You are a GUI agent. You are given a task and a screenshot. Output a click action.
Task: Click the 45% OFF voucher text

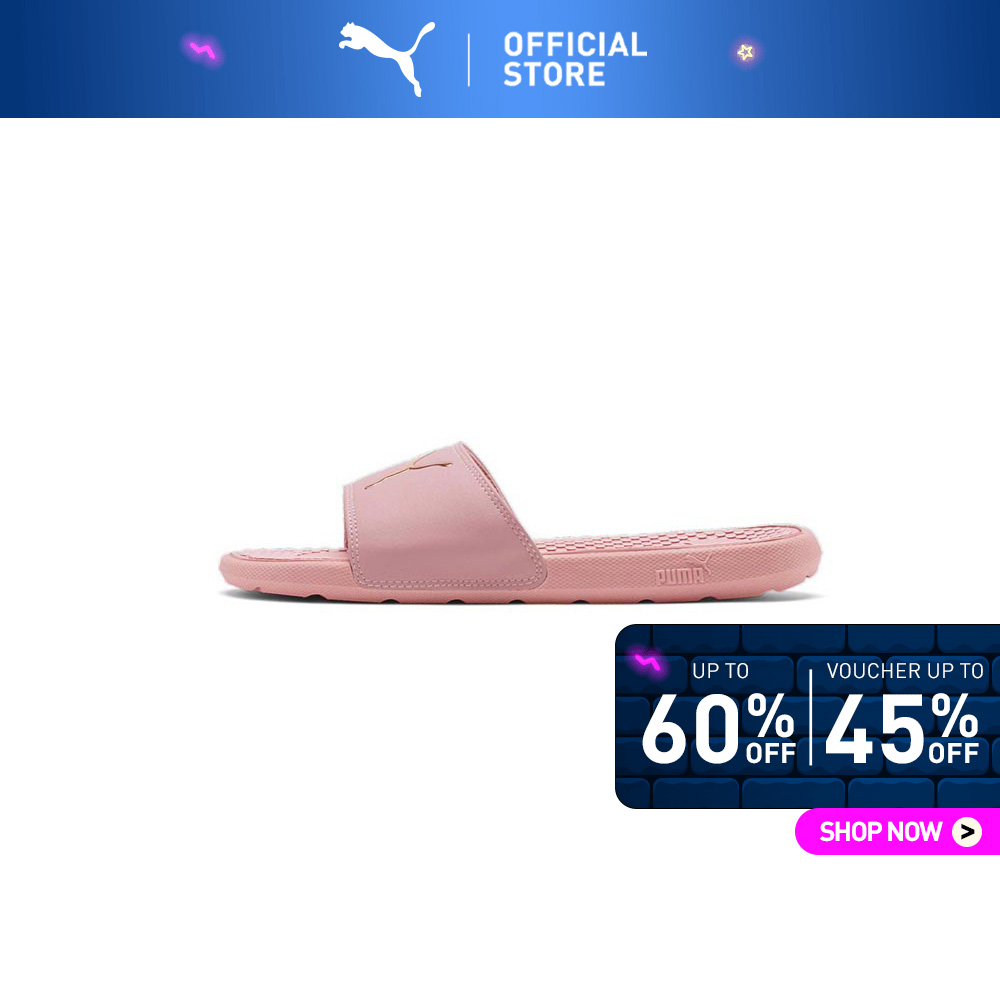point(902,729)
